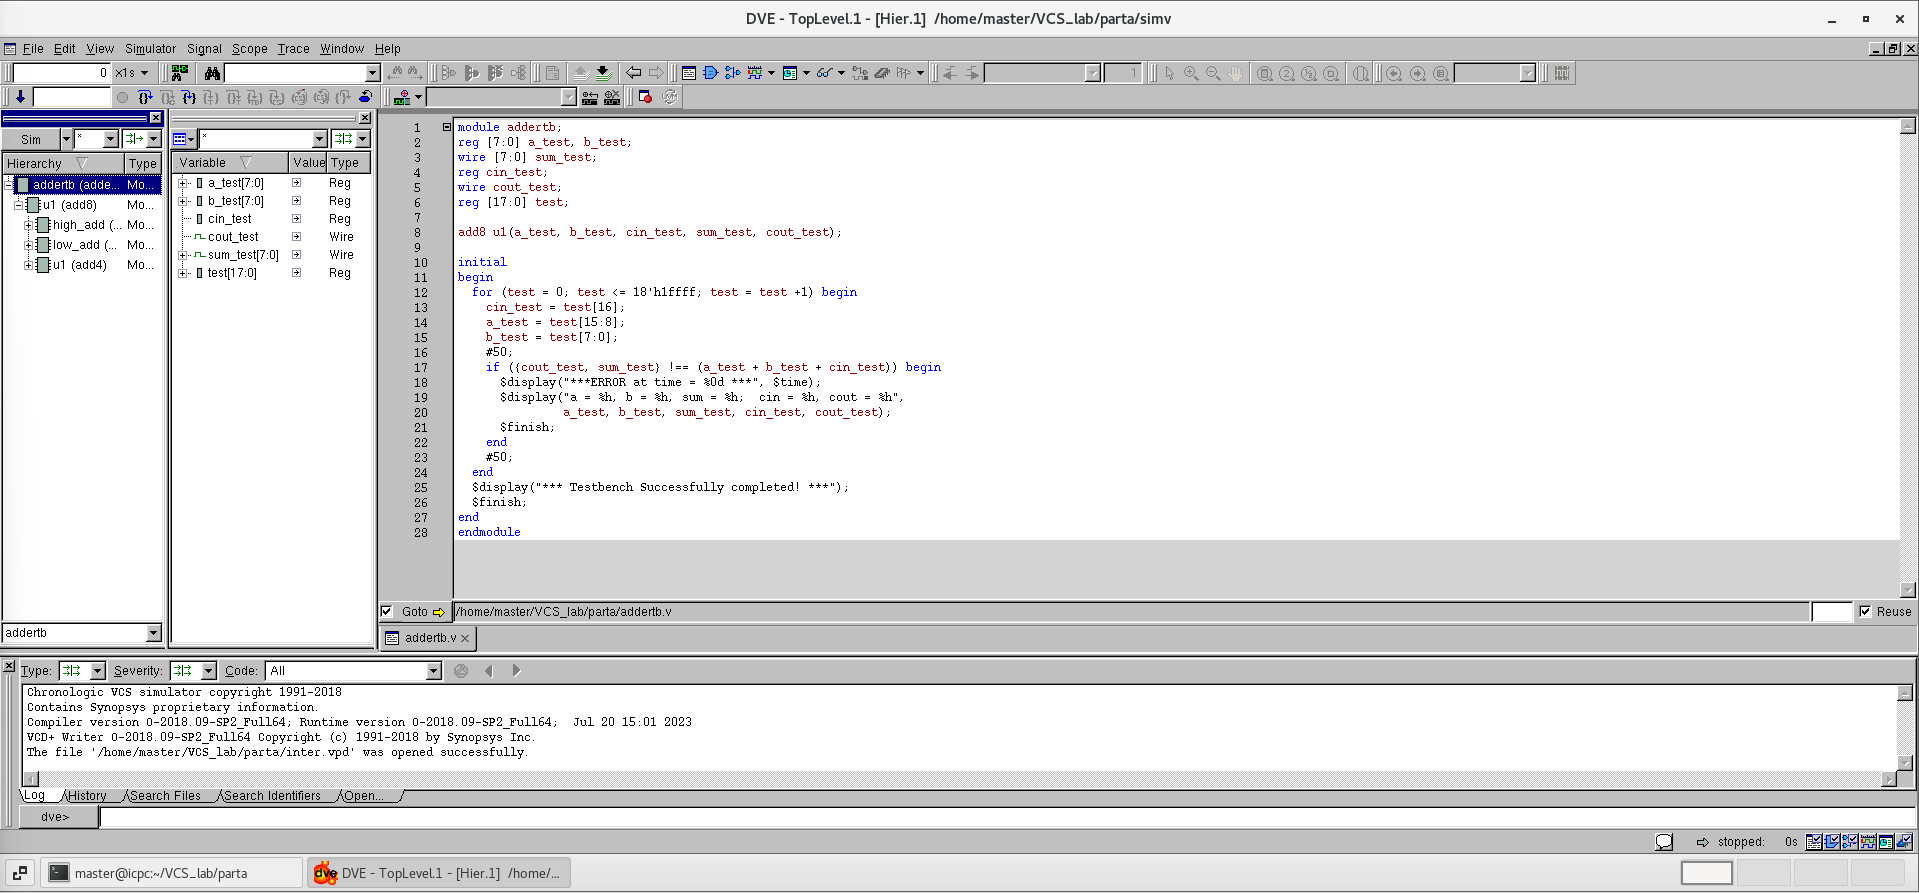Click the zoom out magnifier icon

pyautogui.click(x=1213, y=73)
